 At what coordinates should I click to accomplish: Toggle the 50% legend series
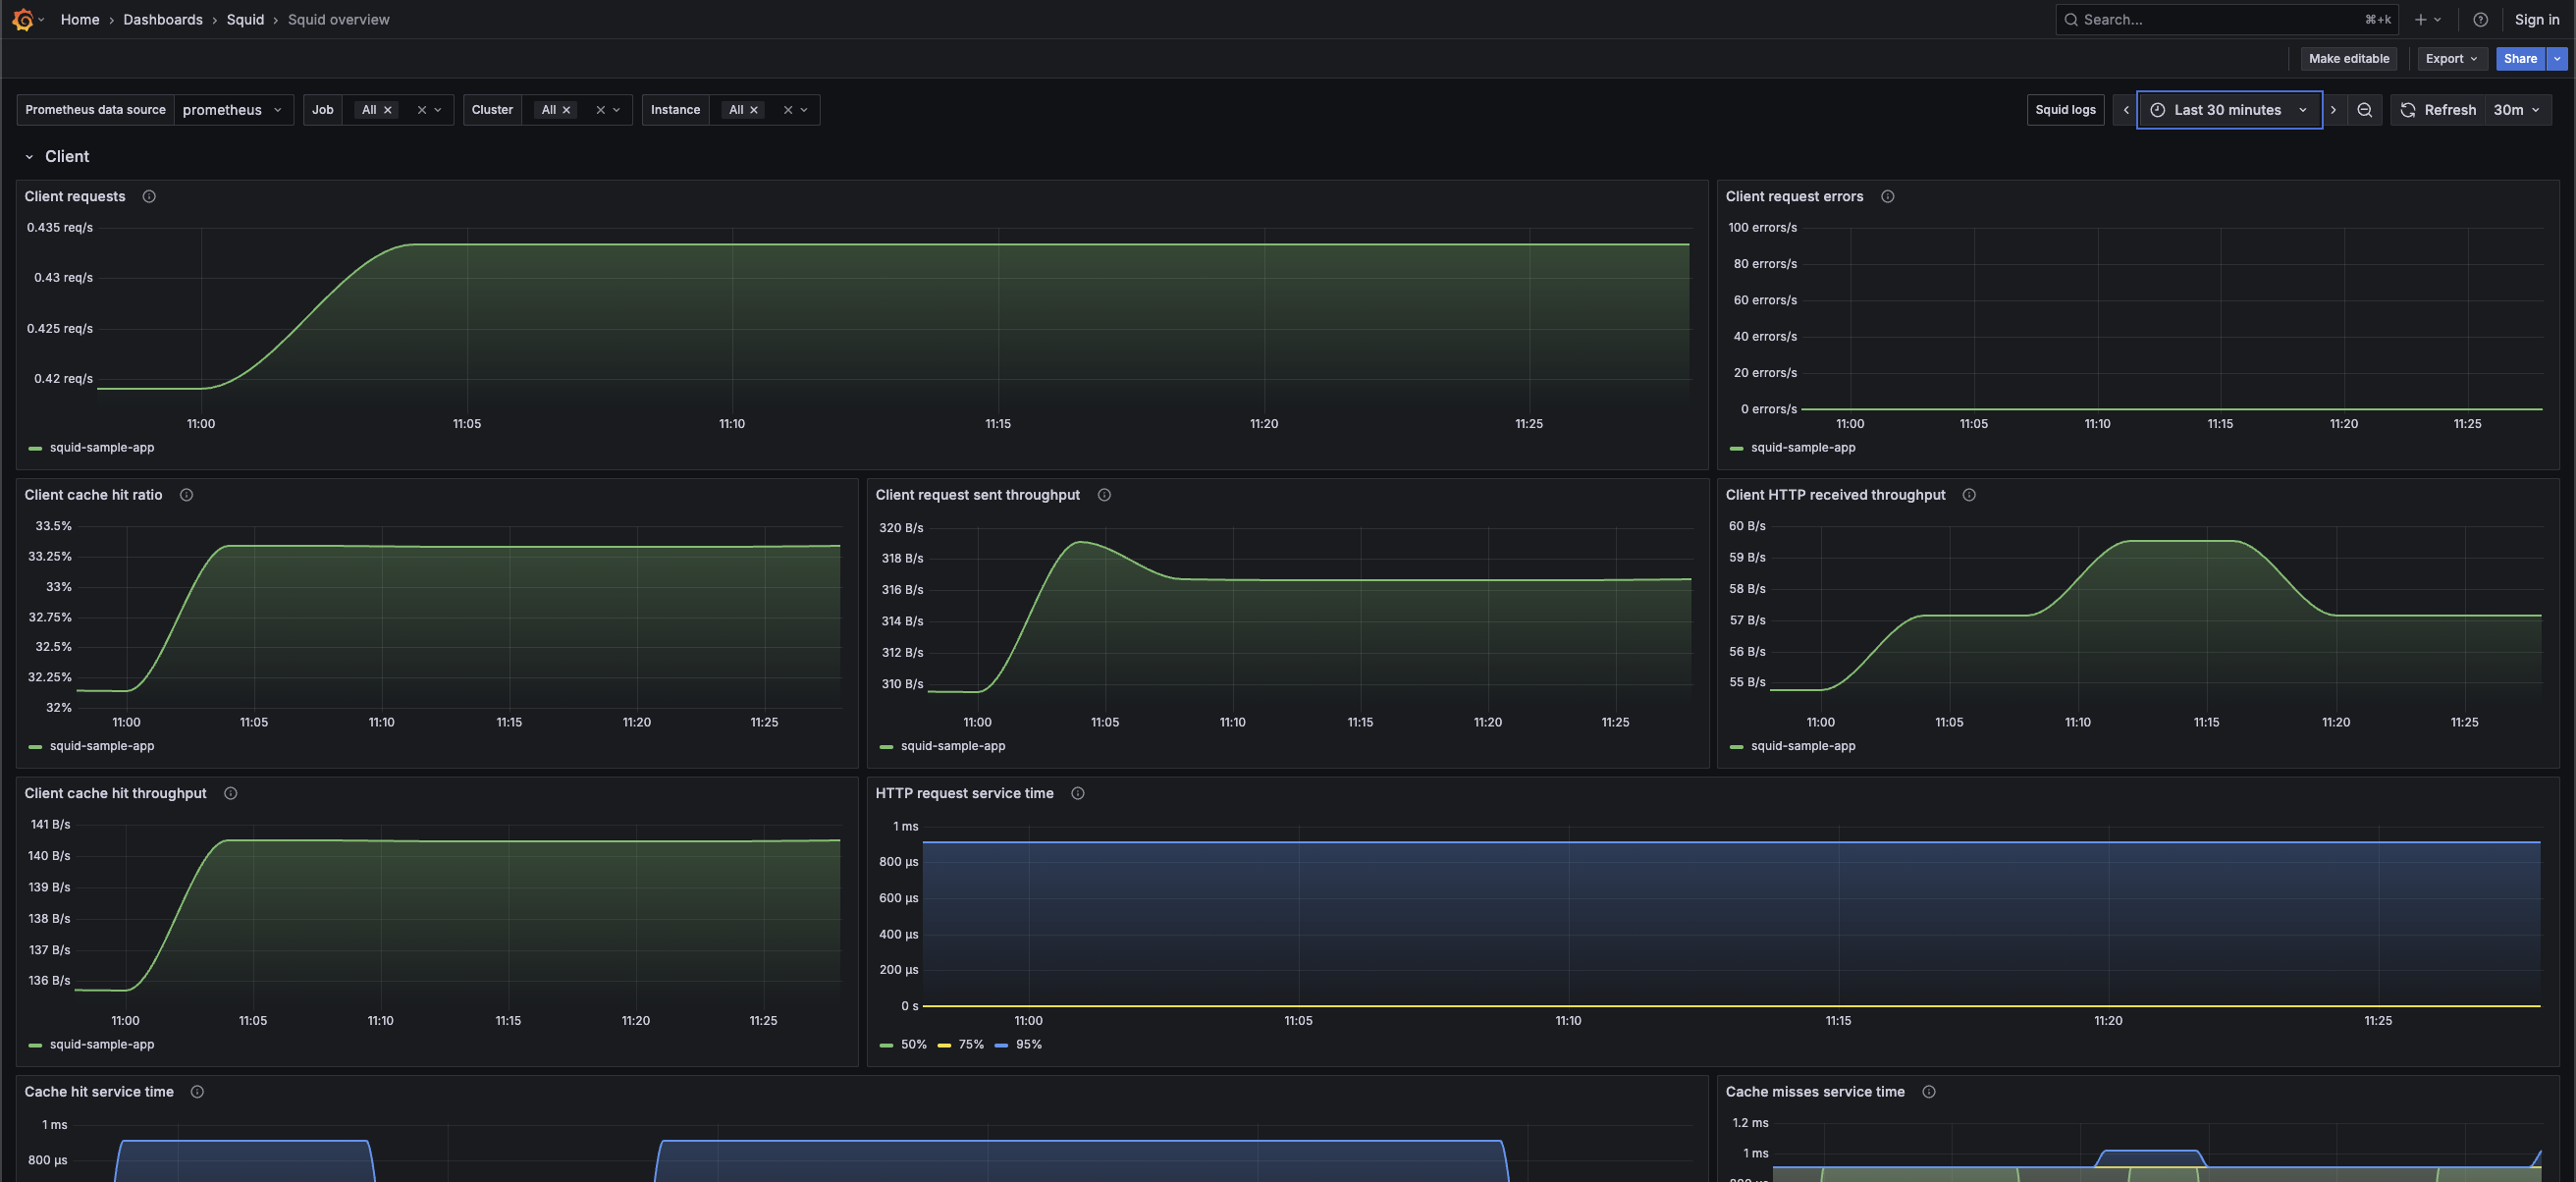point(913,1044)
